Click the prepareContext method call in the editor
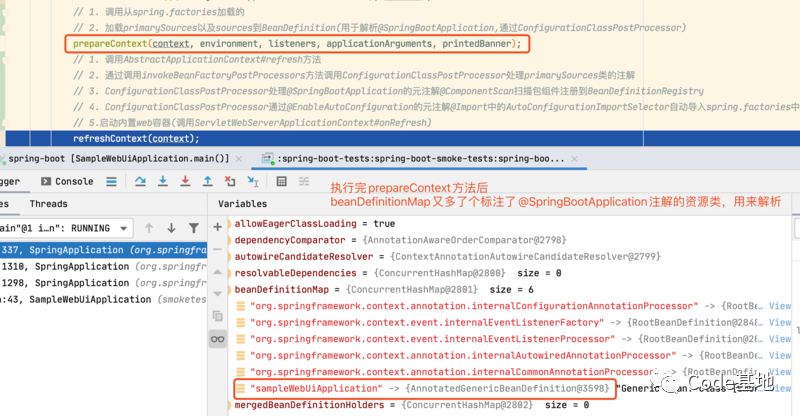The height and width of the screenshot is (416, 800). pos(297,44)
